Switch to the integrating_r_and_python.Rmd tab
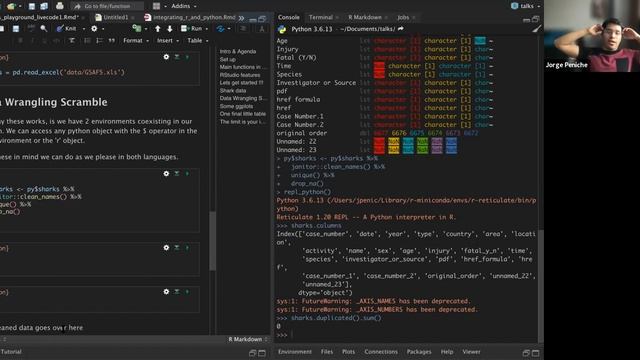This screenshot has height=360, width=640. [190, 18]
